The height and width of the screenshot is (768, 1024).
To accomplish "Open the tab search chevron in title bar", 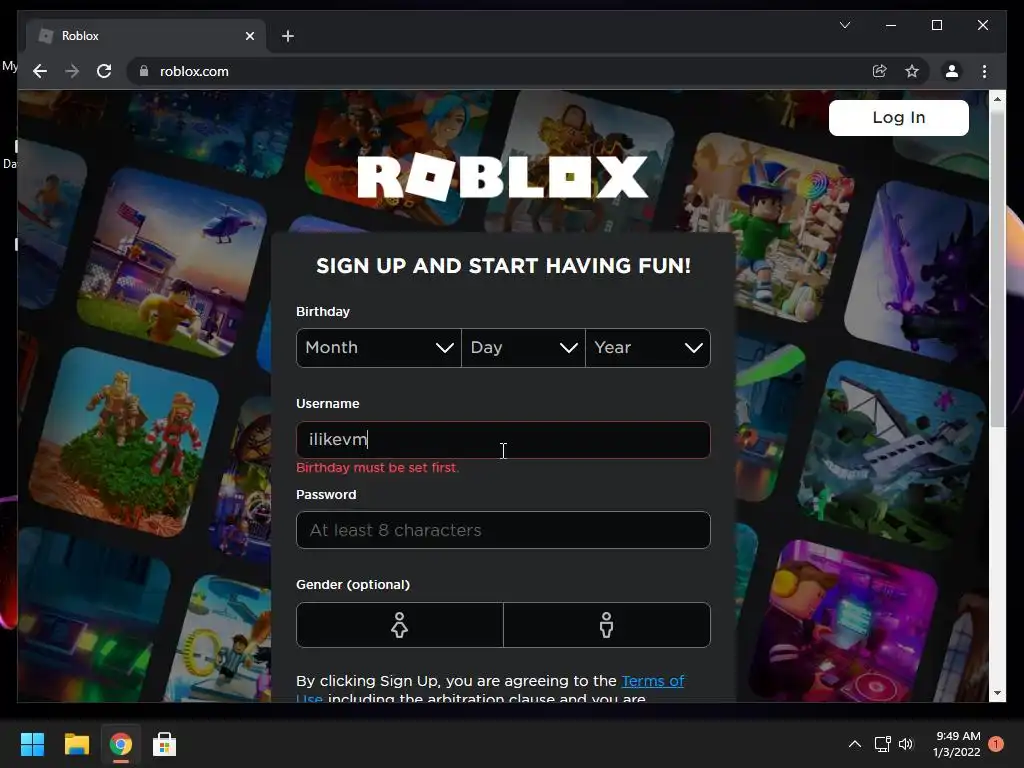I will tap(845, 25).
